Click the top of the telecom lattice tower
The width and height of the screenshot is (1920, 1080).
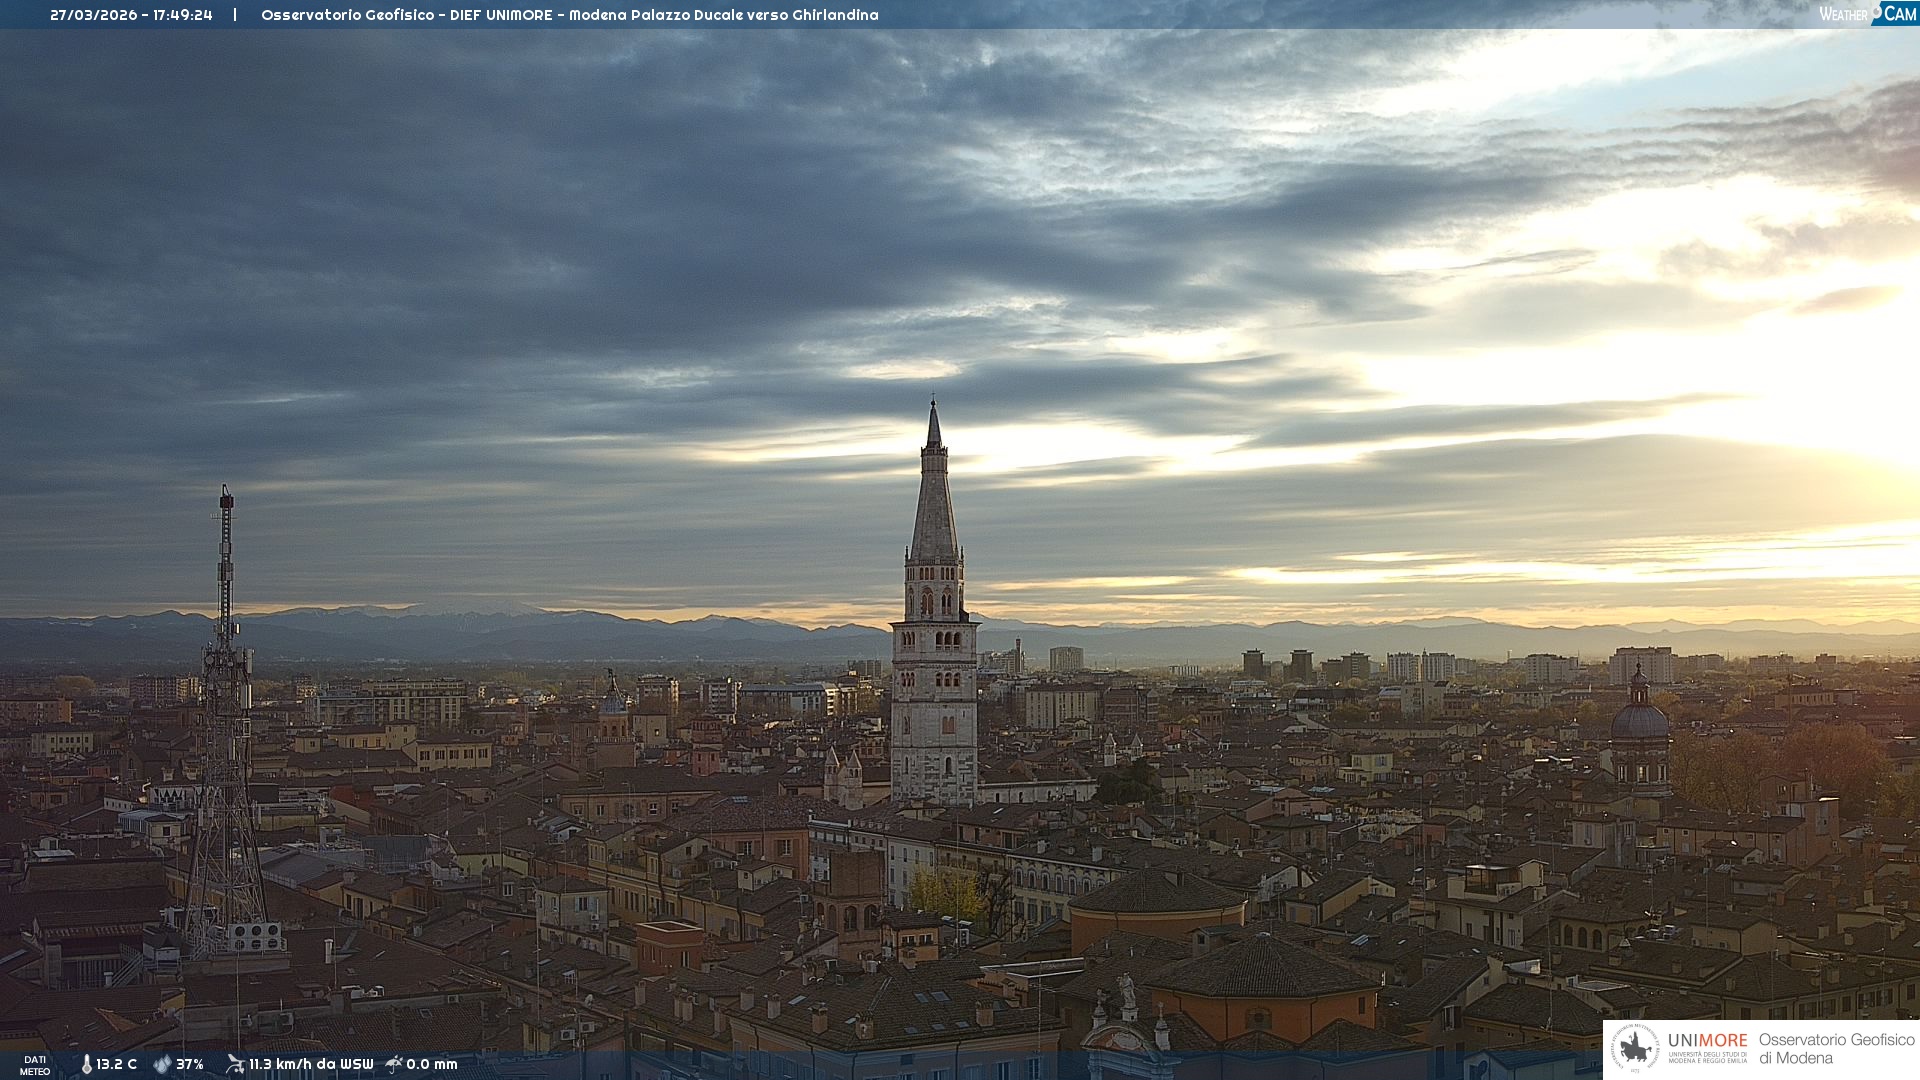(226, 495)
